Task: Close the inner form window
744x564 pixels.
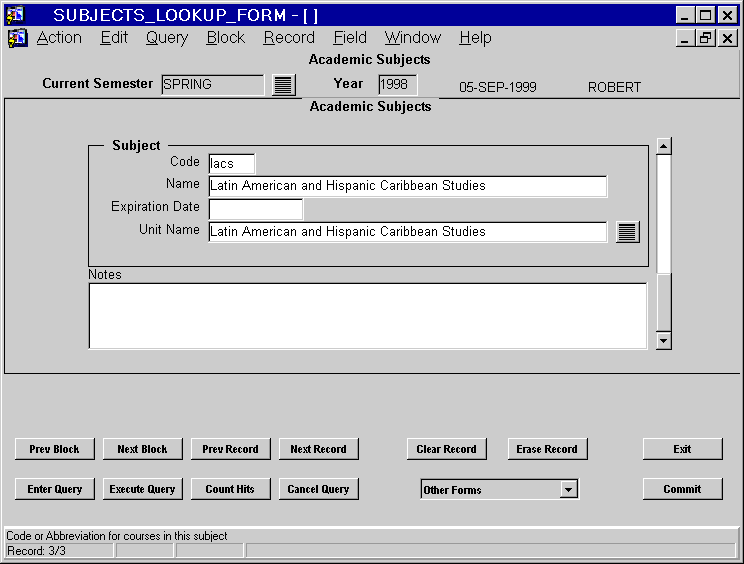Action: tap(727, 38)
